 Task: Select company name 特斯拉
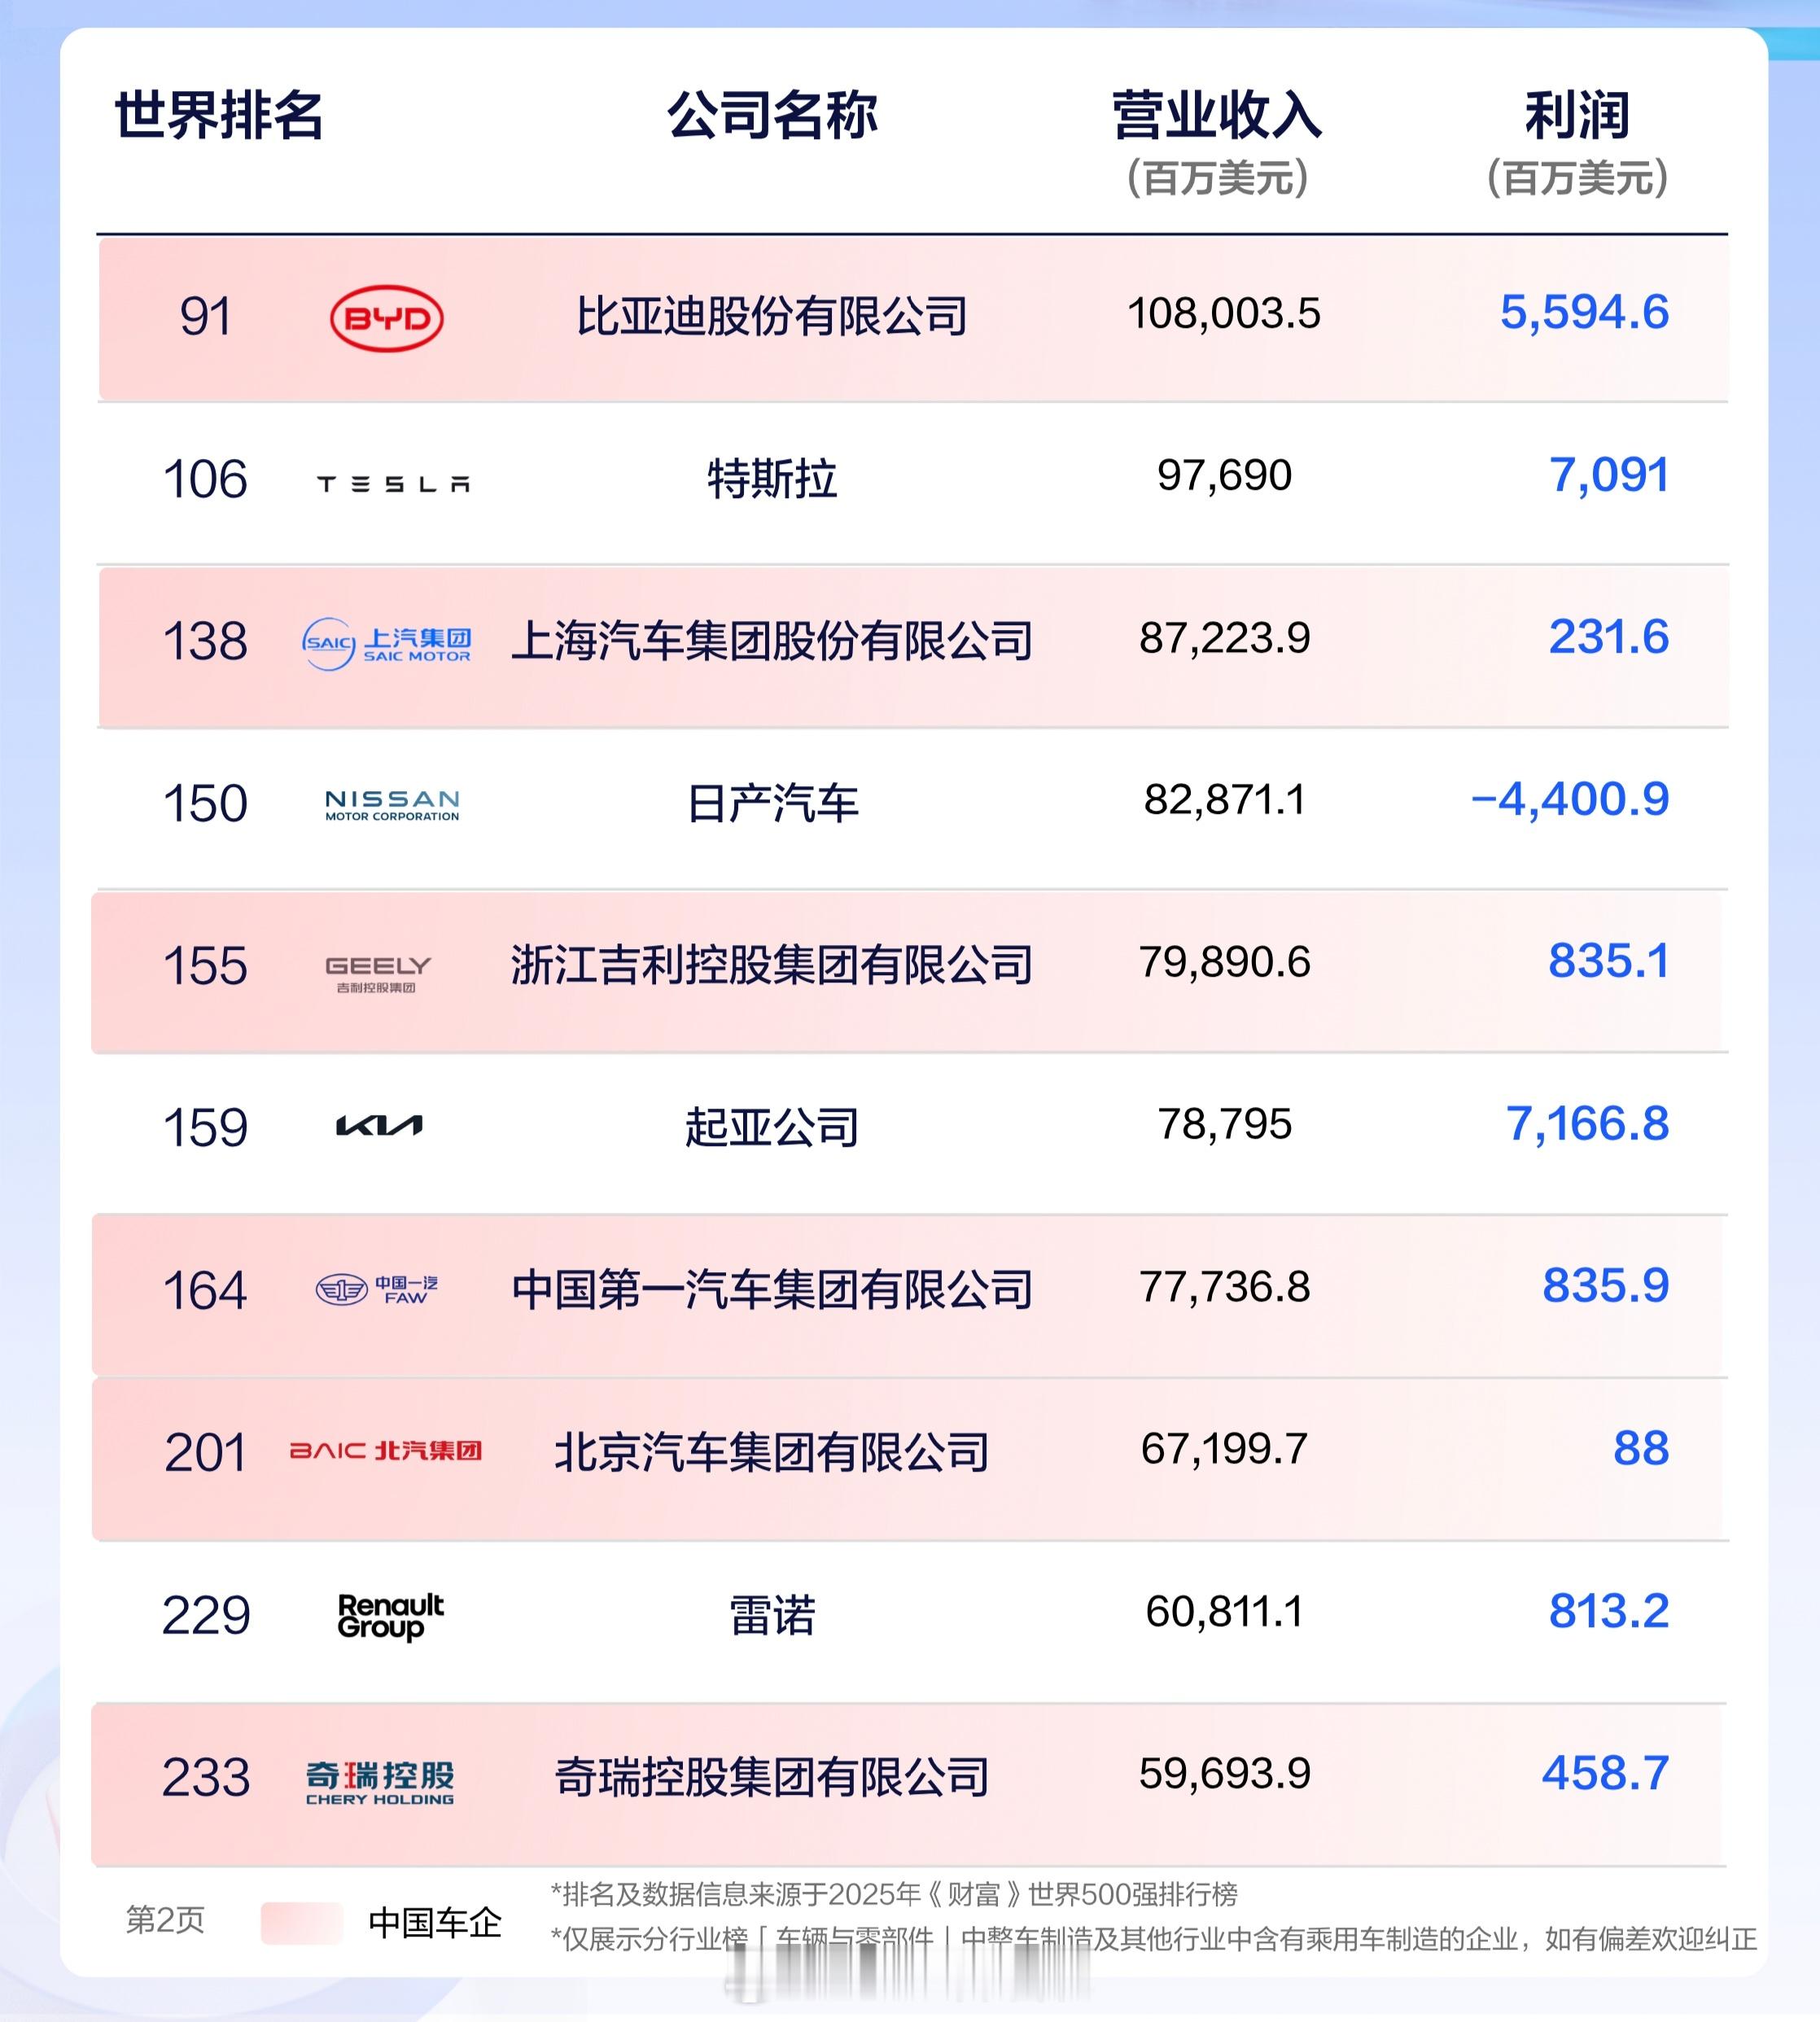[772, 479]
